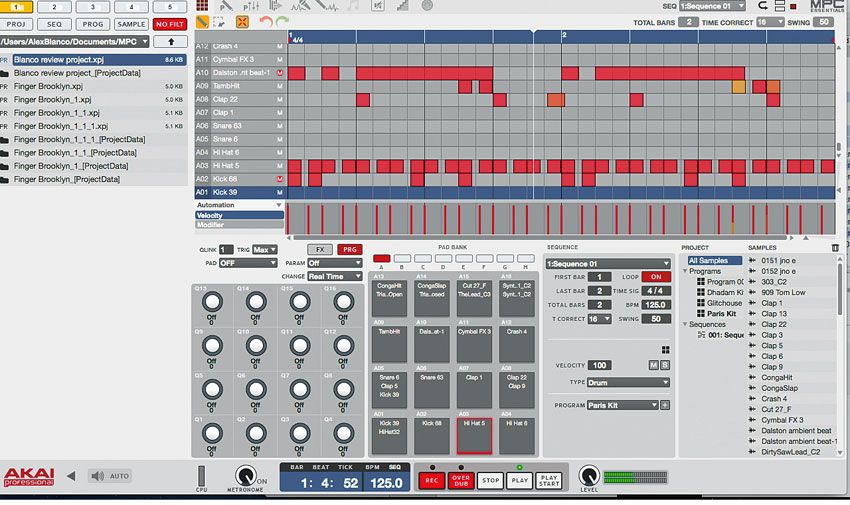Toggle the NO FILT filter button
This screenshot has width=850, height=505.
pos(170,24)
